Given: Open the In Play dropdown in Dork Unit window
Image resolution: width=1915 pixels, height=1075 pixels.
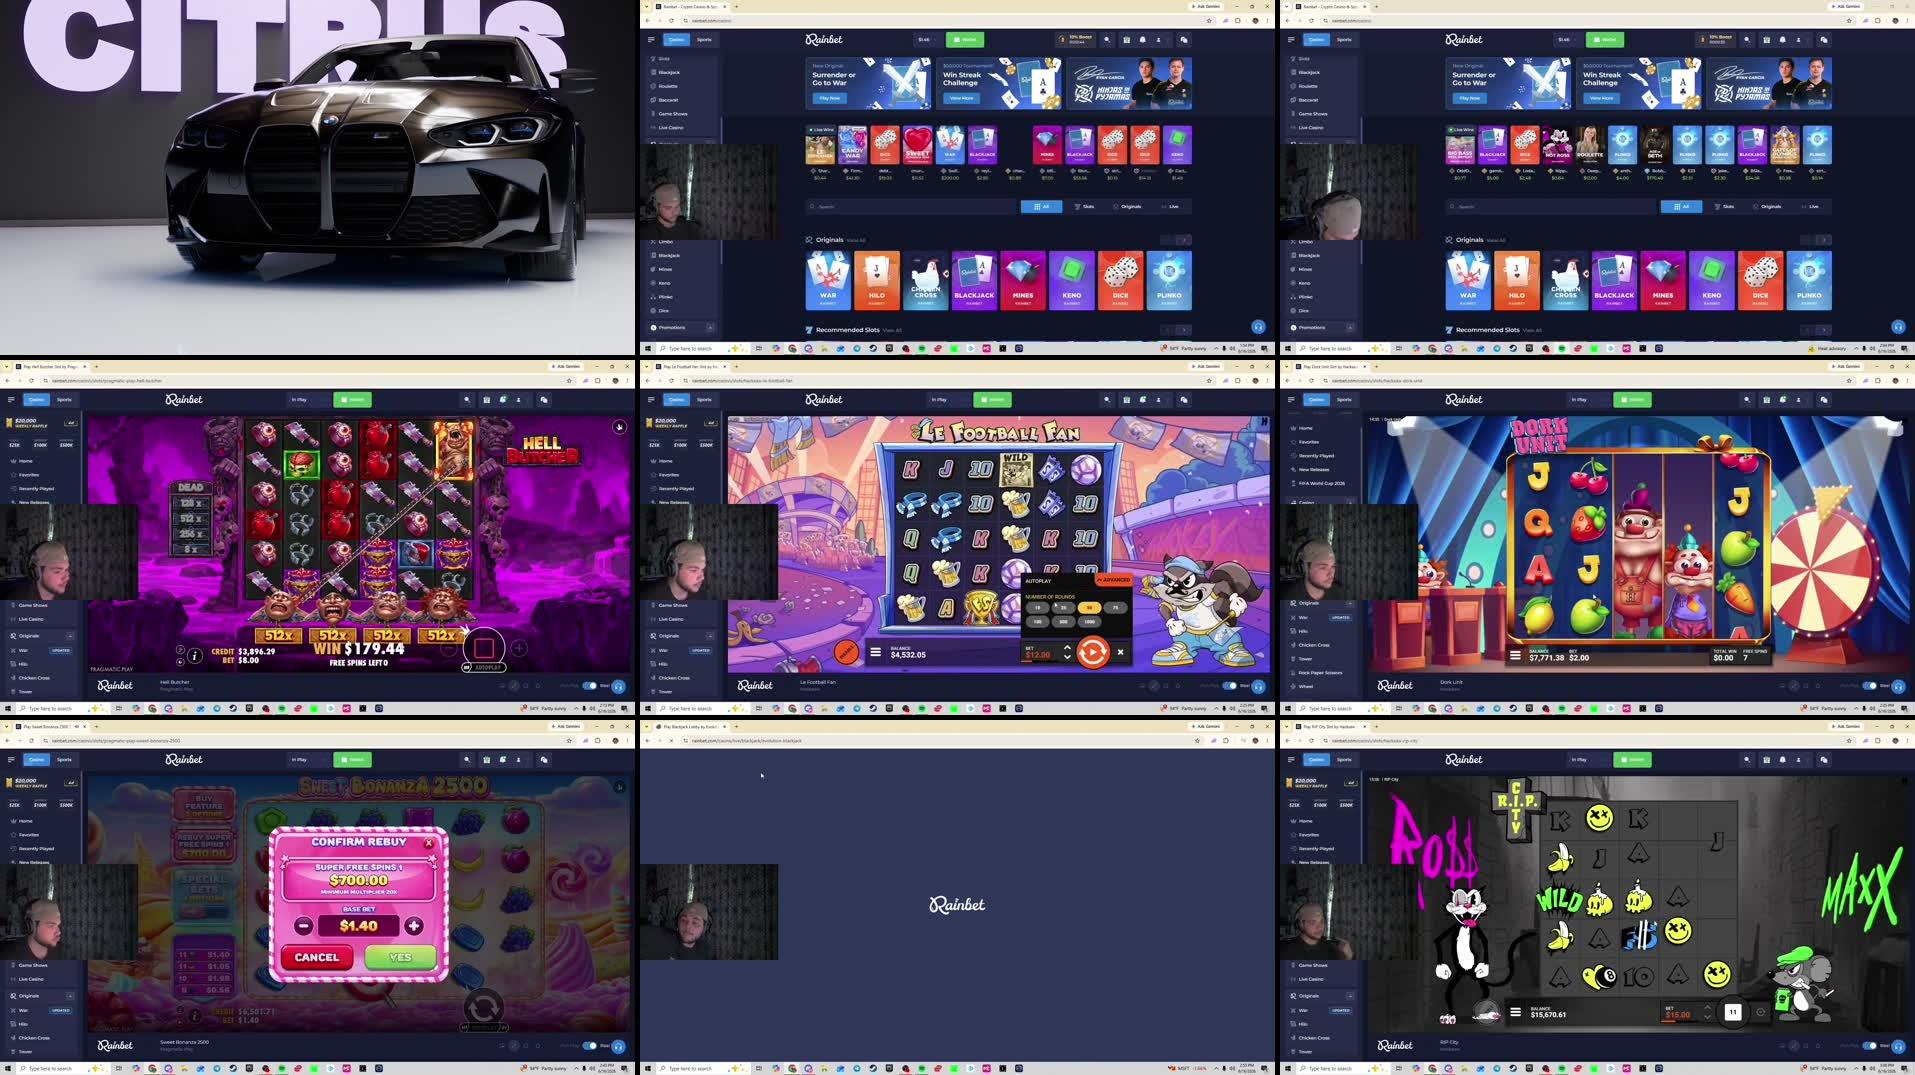Looking at the screenshot, I should pos(1589,399).
